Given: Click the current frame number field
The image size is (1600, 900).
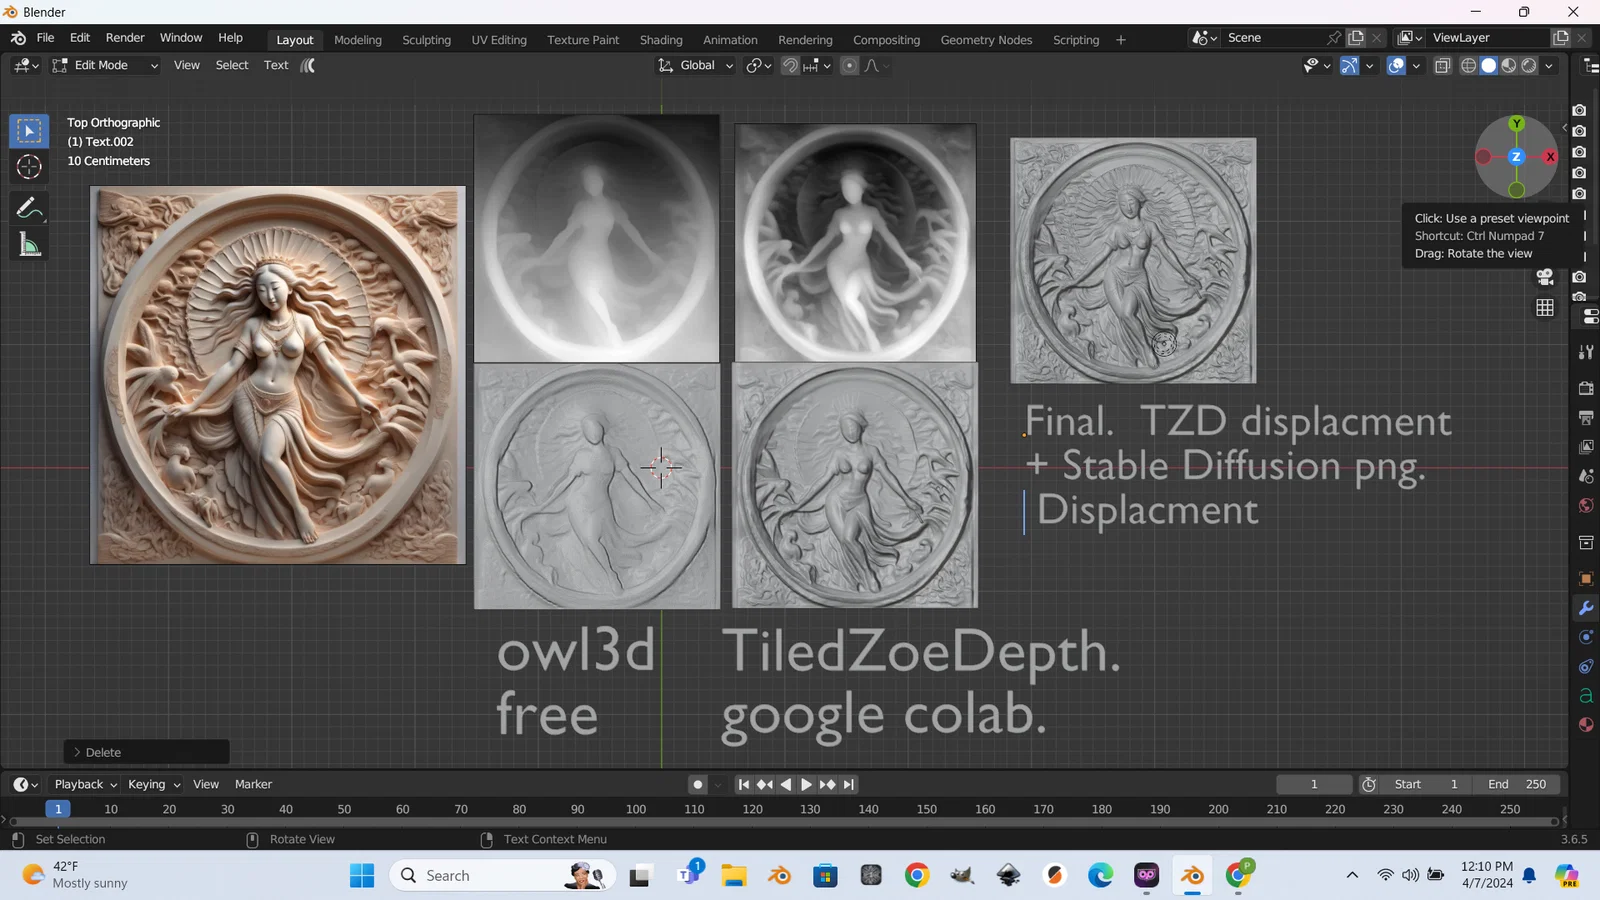Looking at the screenshot, I should click(1314, 785).
